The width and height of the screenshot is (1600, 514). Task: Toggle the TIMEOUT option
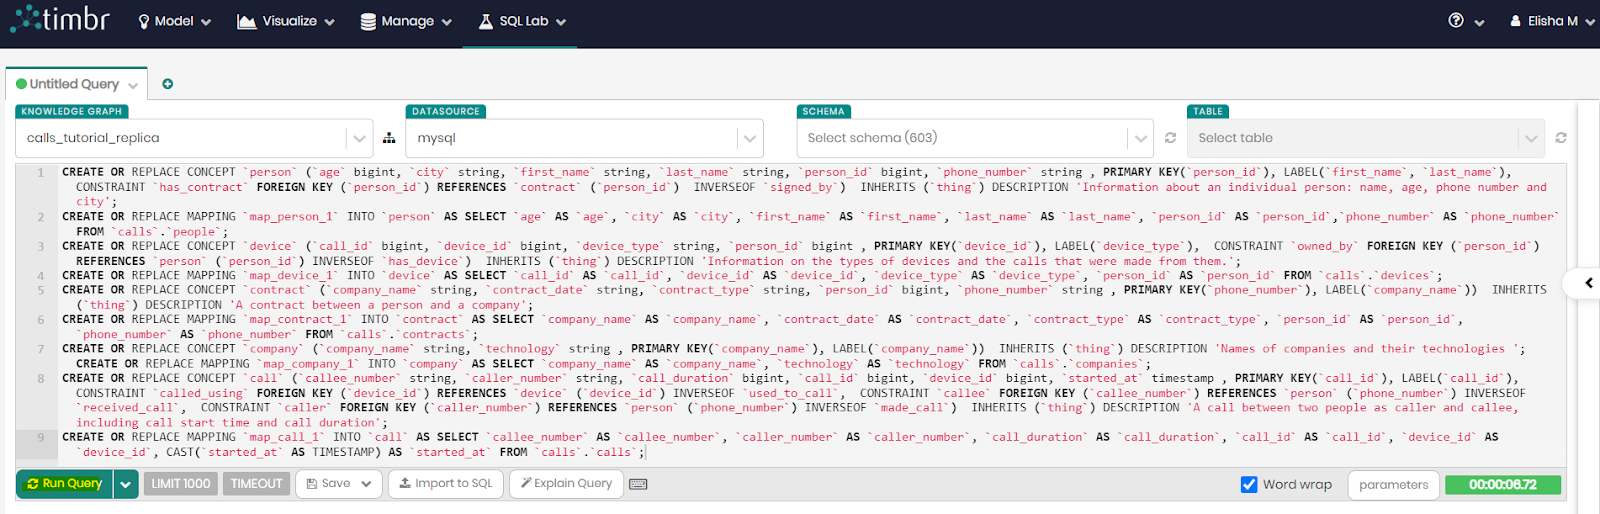click(256, 484)
